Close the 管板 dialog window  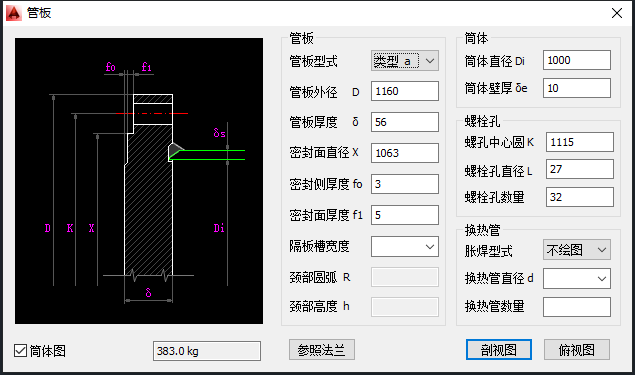pos(616,13)
